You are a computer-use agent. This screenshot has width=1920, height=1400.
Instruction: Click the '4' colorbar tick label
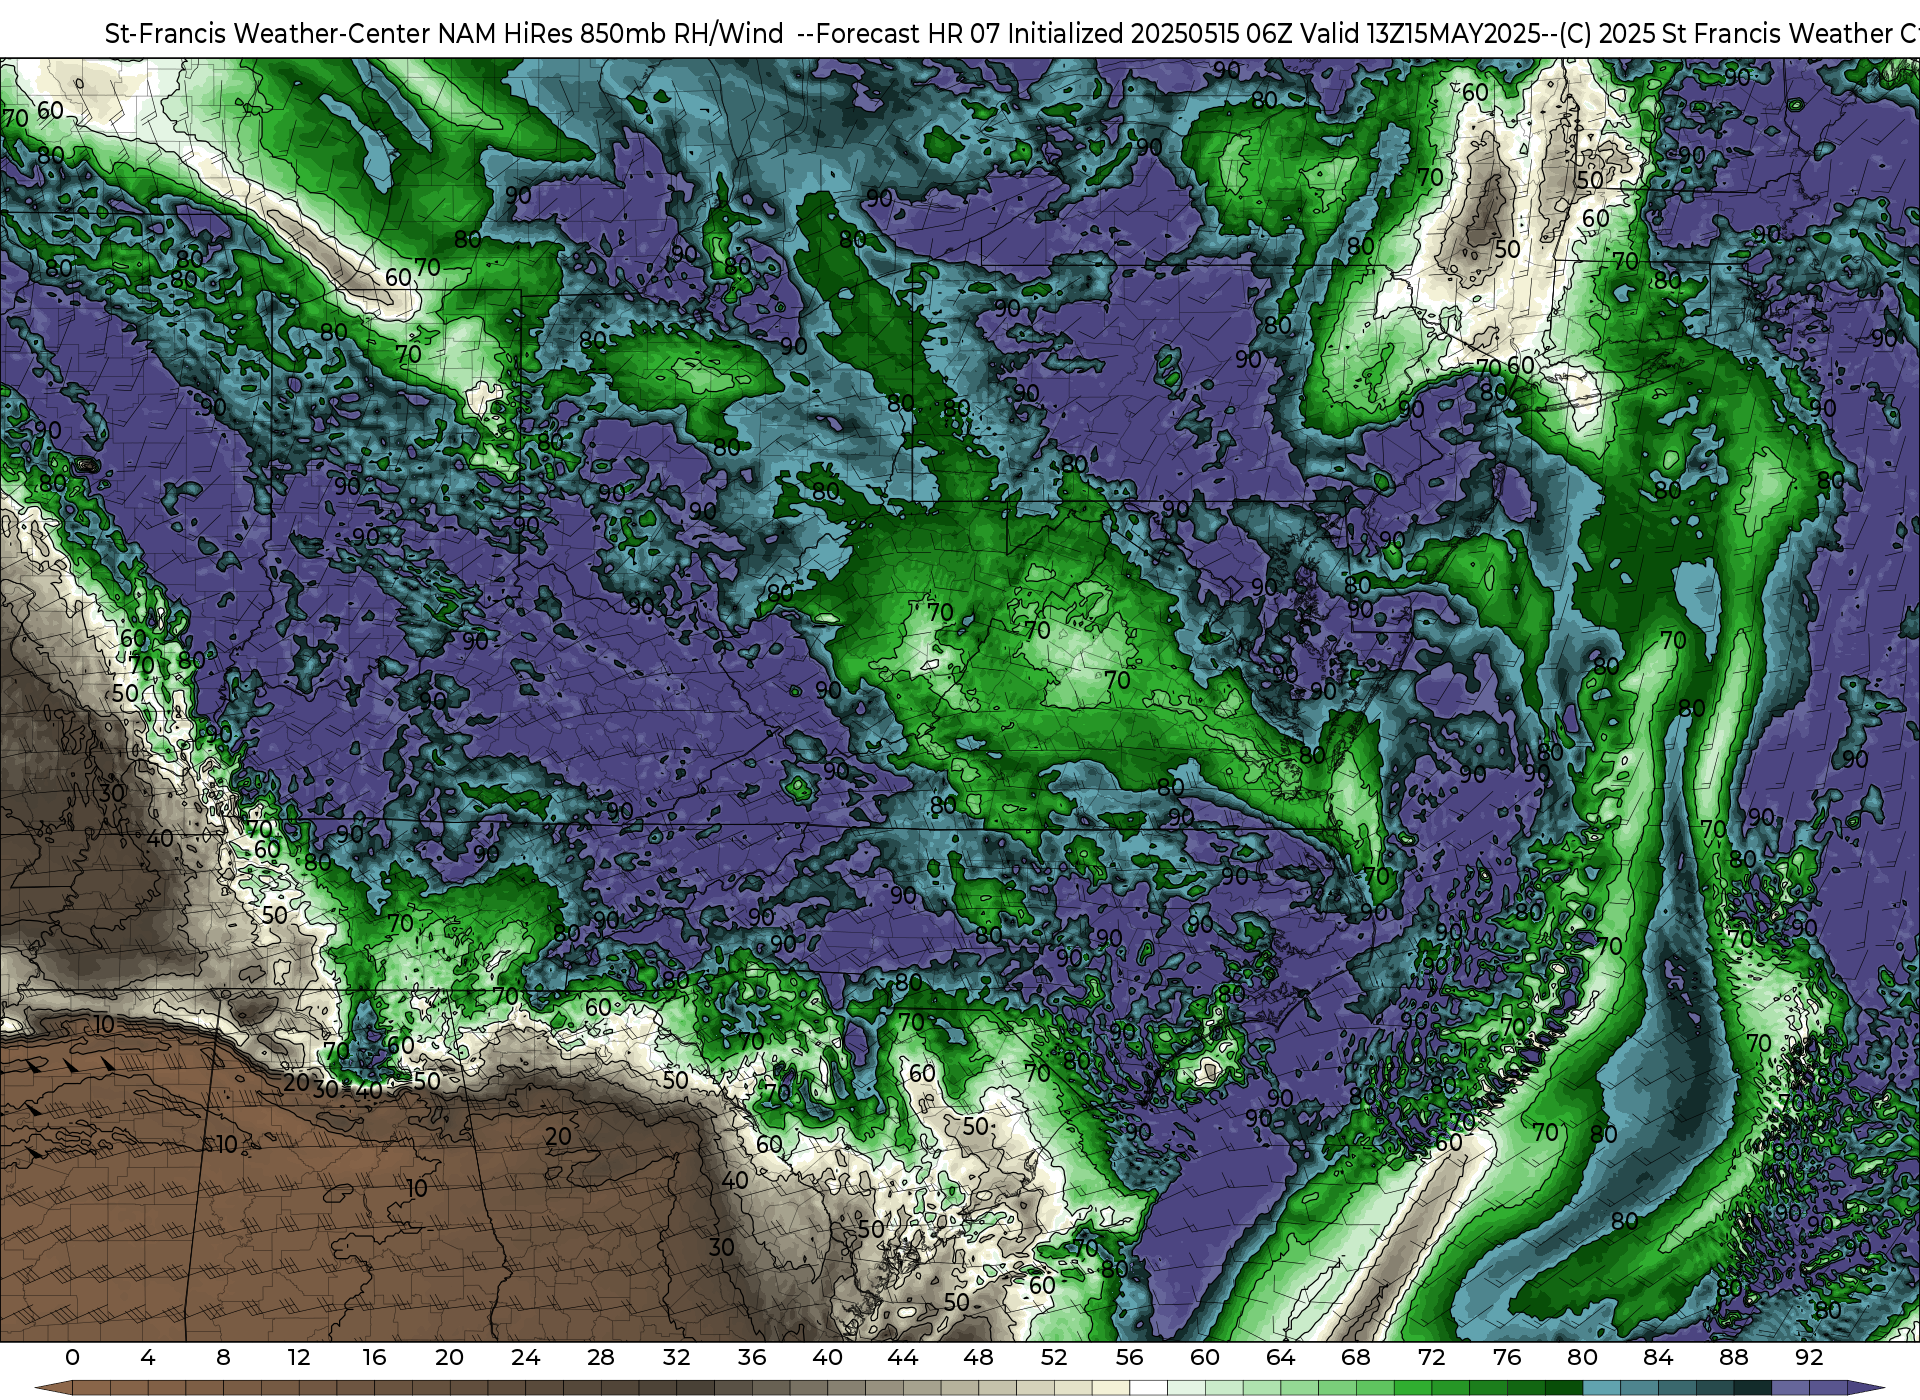click(x=148, y=1357)
